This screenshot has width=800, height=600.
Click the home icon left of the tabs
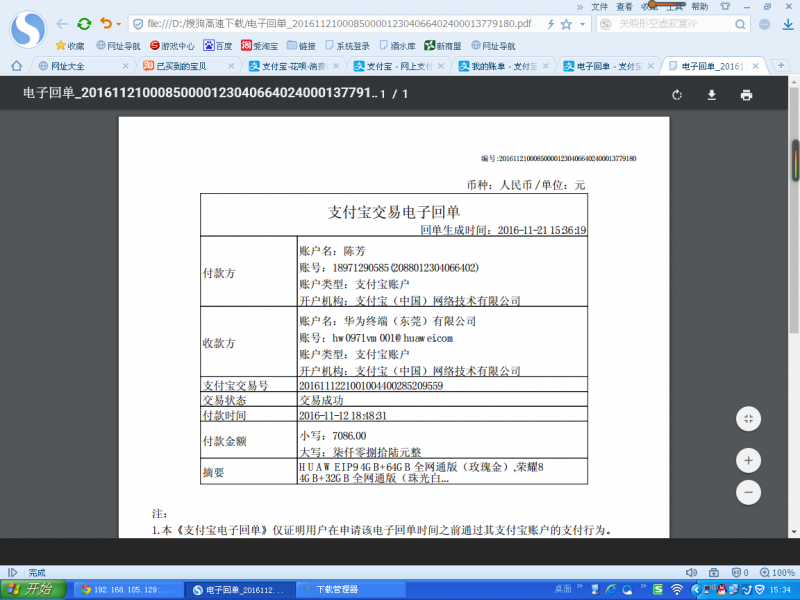click(16, 66)
